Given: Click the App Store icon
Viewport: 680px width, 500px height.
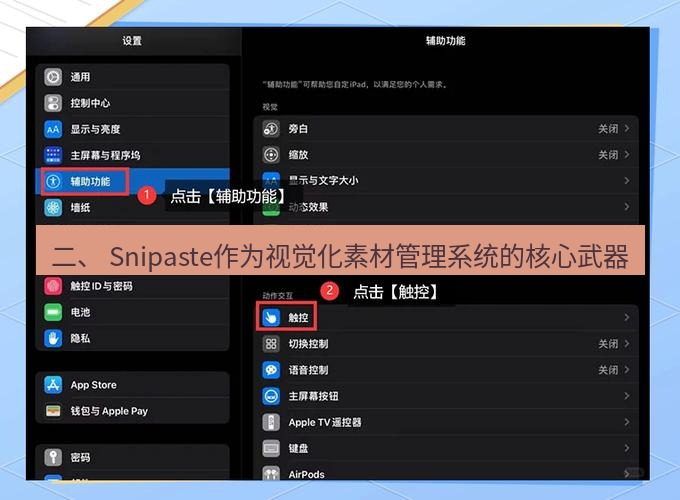Looking at the screenshot, I should point(53,385).
